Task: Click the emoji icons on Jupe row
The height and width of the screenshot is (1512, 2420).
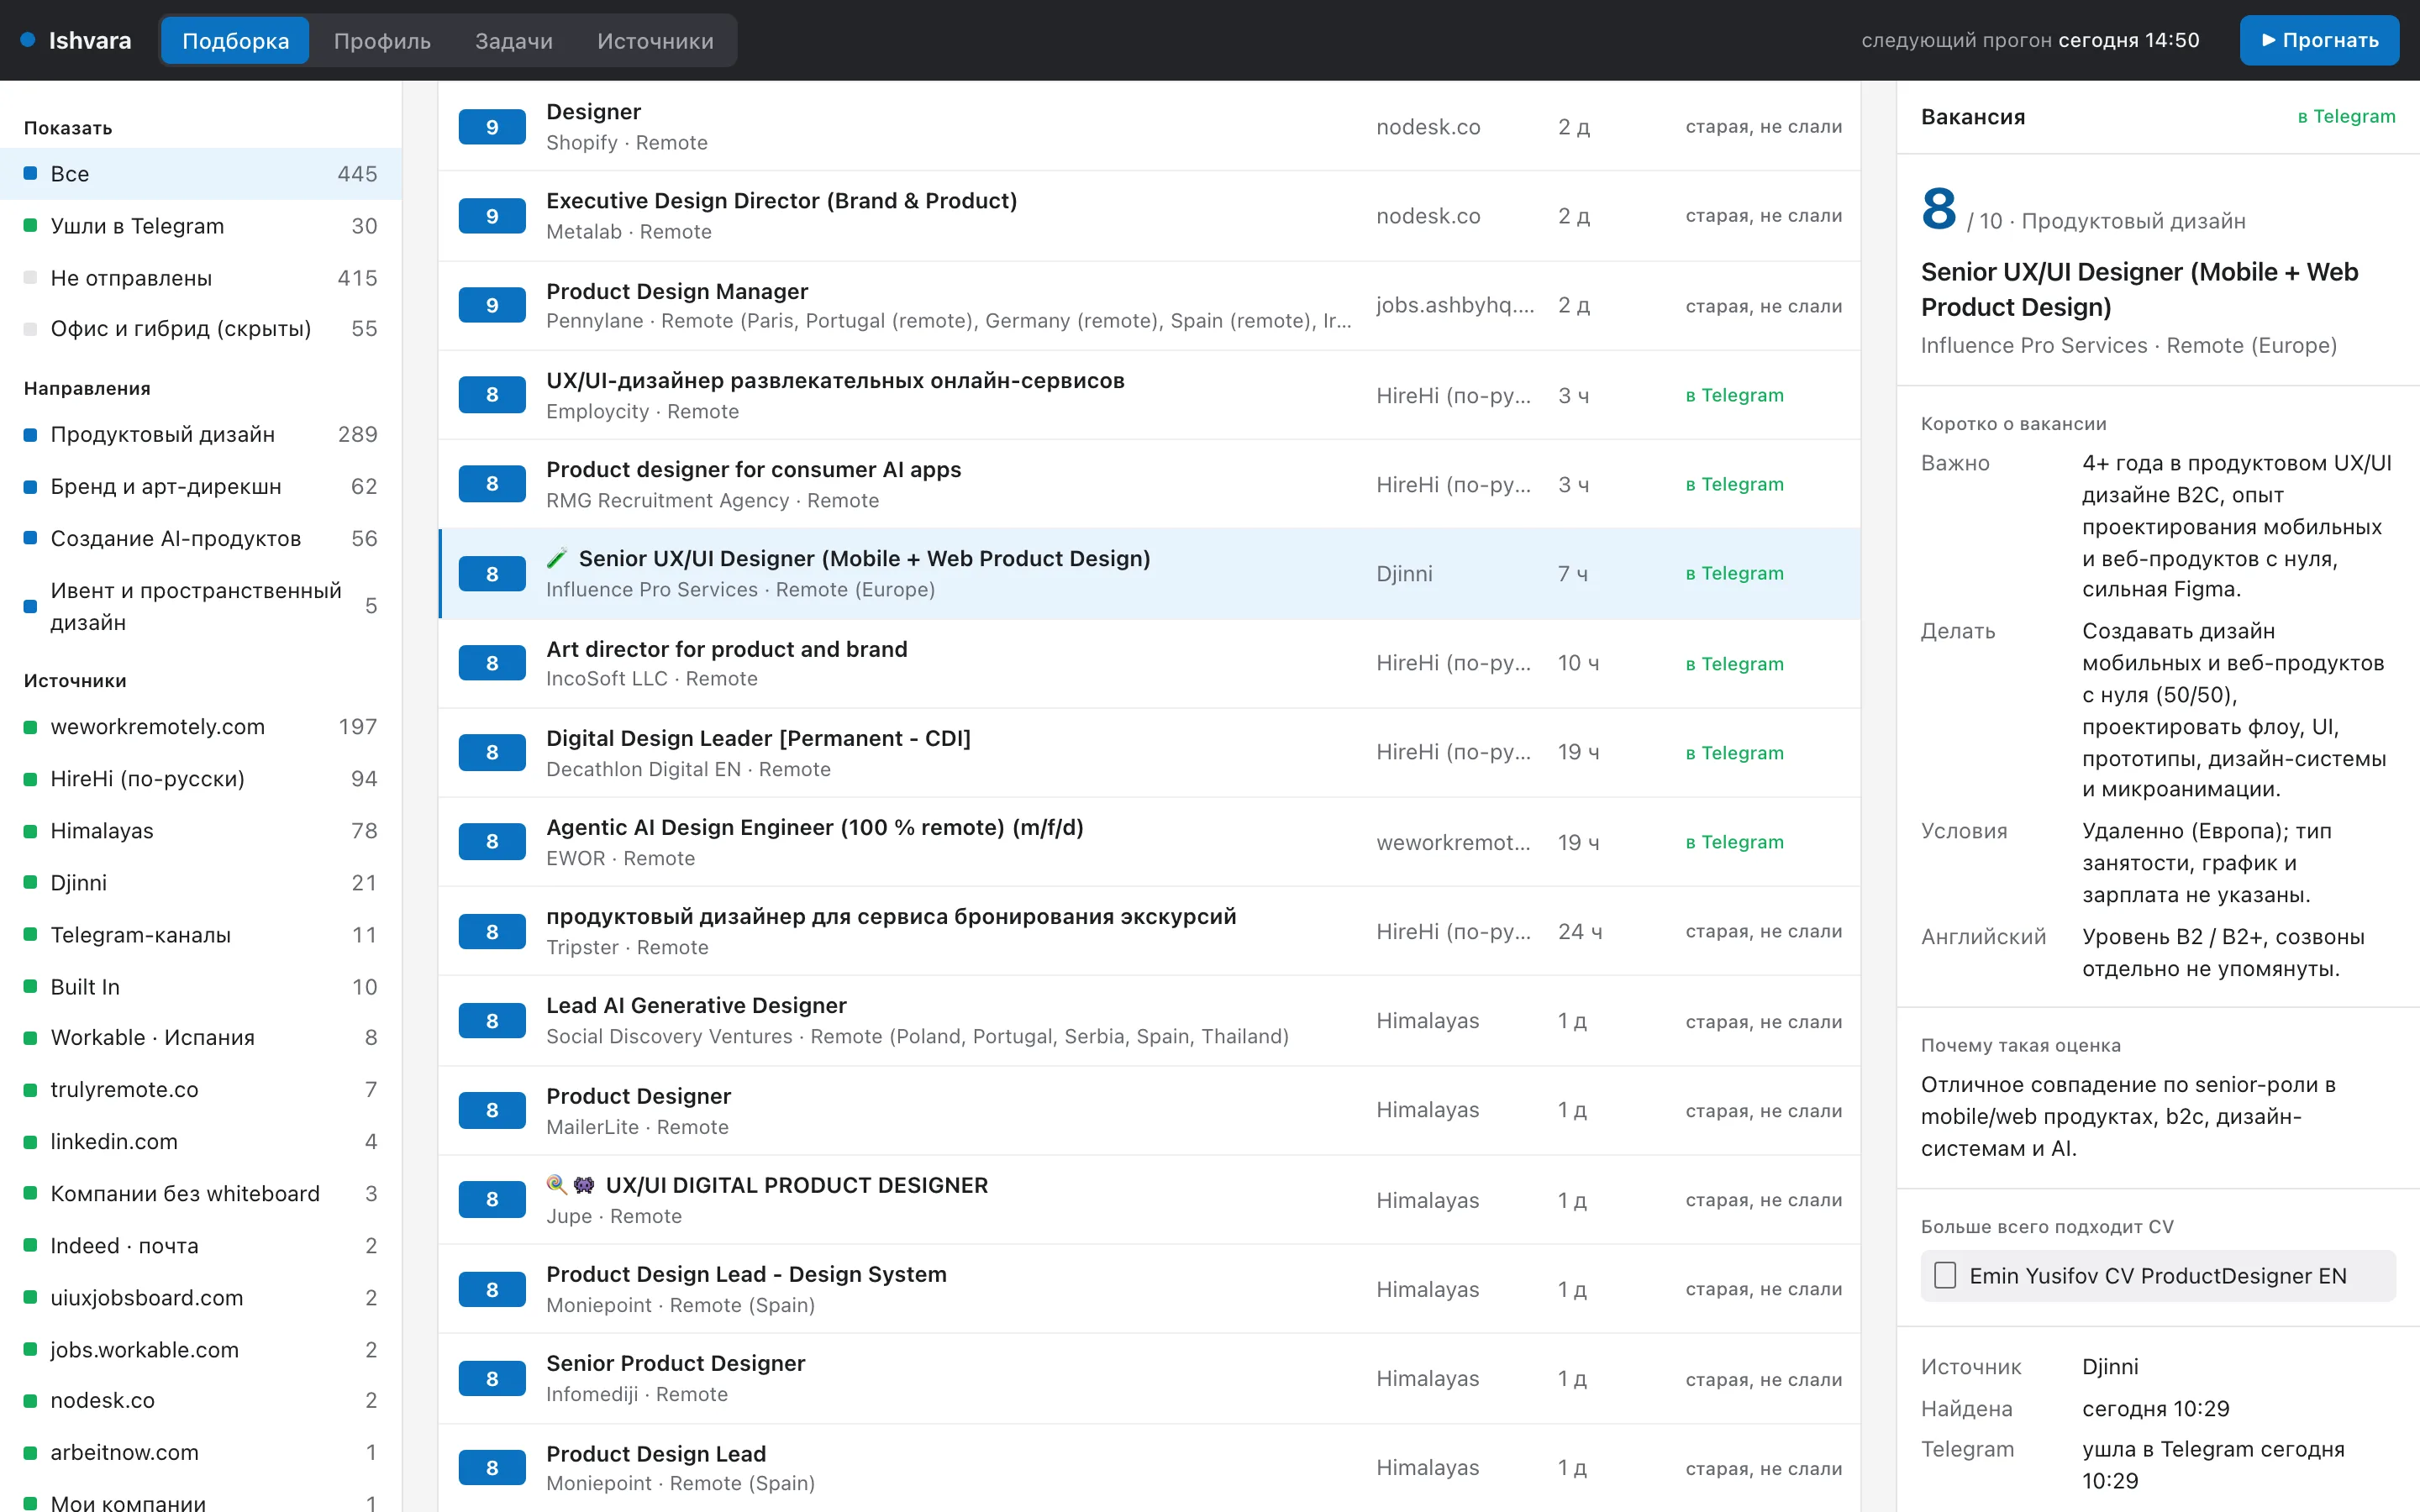Action: click(x=571, y=1185)
